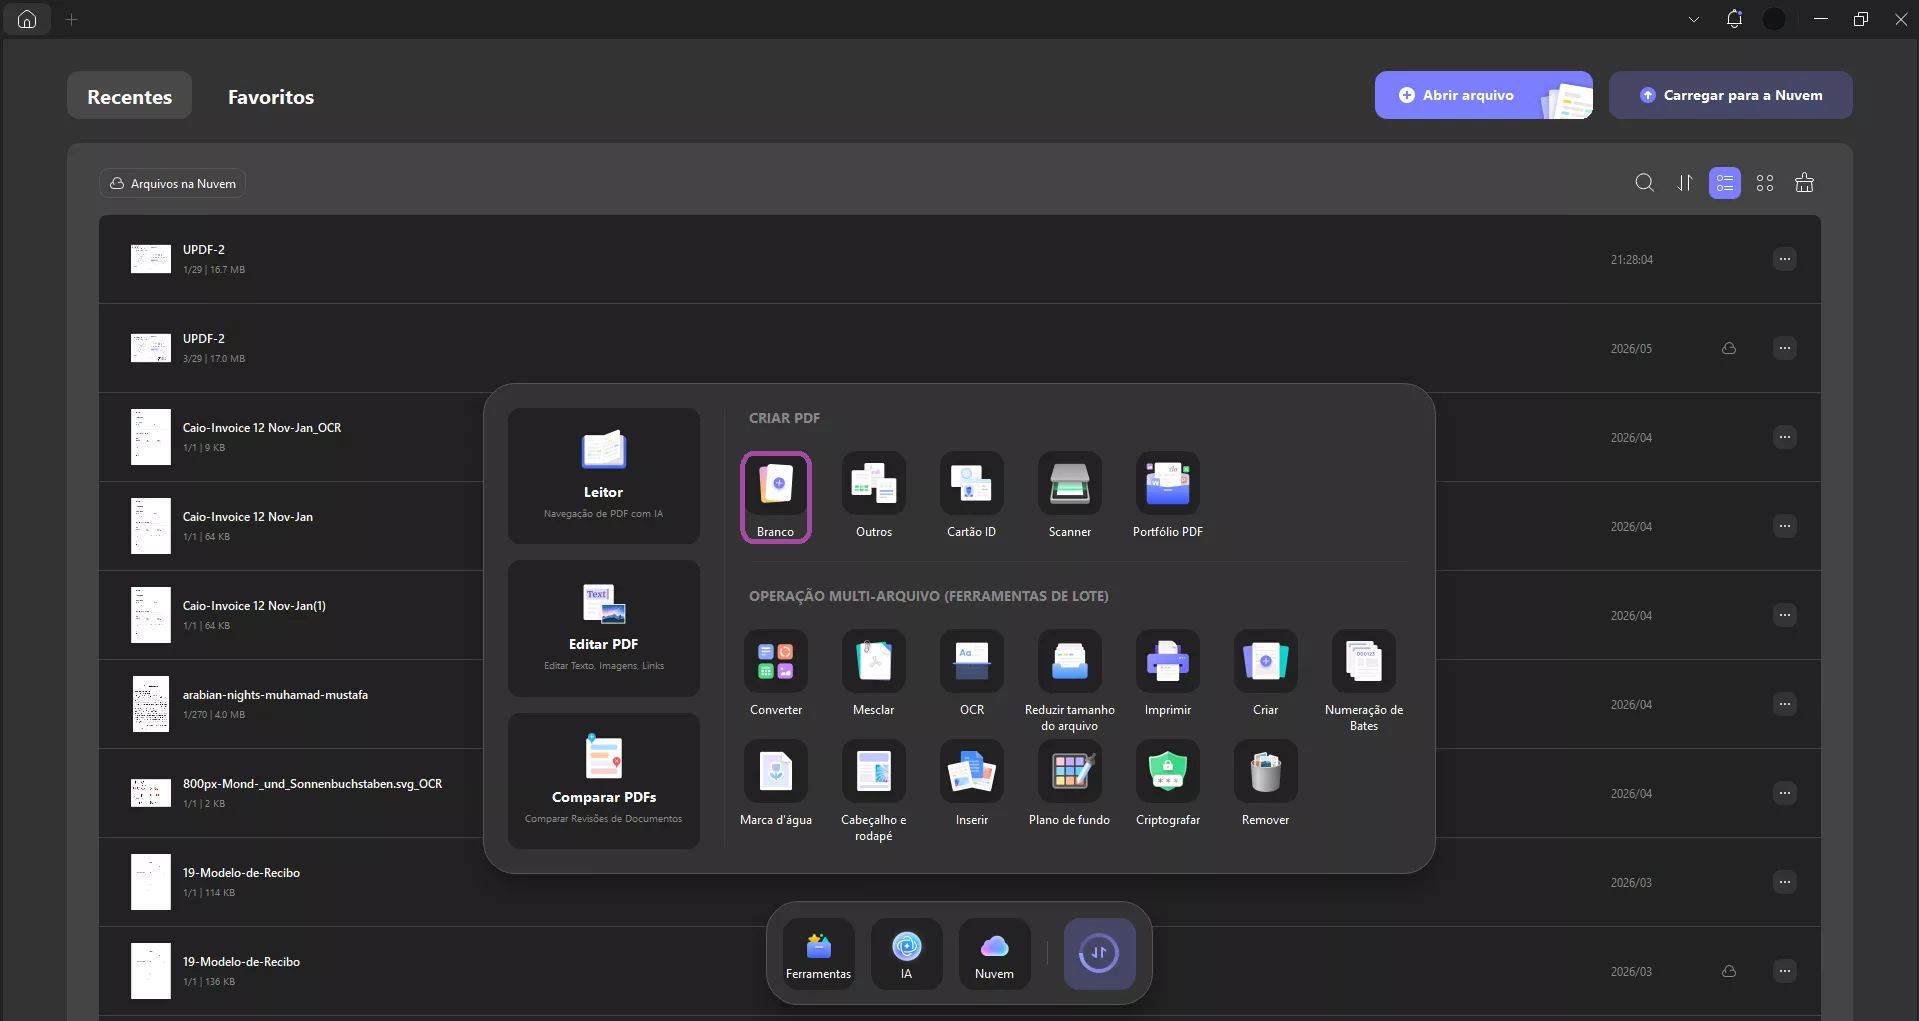The height and width of the screenshot is (1021, 1919).
Task: Switch to the Favoritos tab
Action: tap(271, 96)
